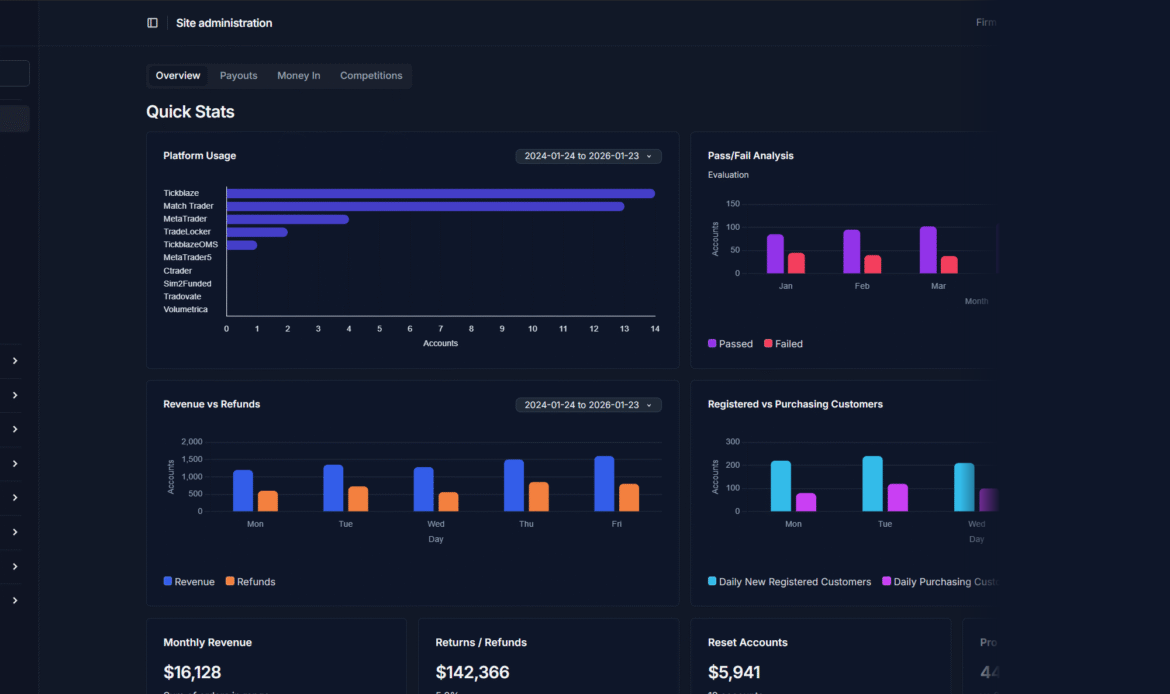Click the MetaTrader5 platform label
Viewport: 1170px width, 694px height.
click(x=187, y=257)
